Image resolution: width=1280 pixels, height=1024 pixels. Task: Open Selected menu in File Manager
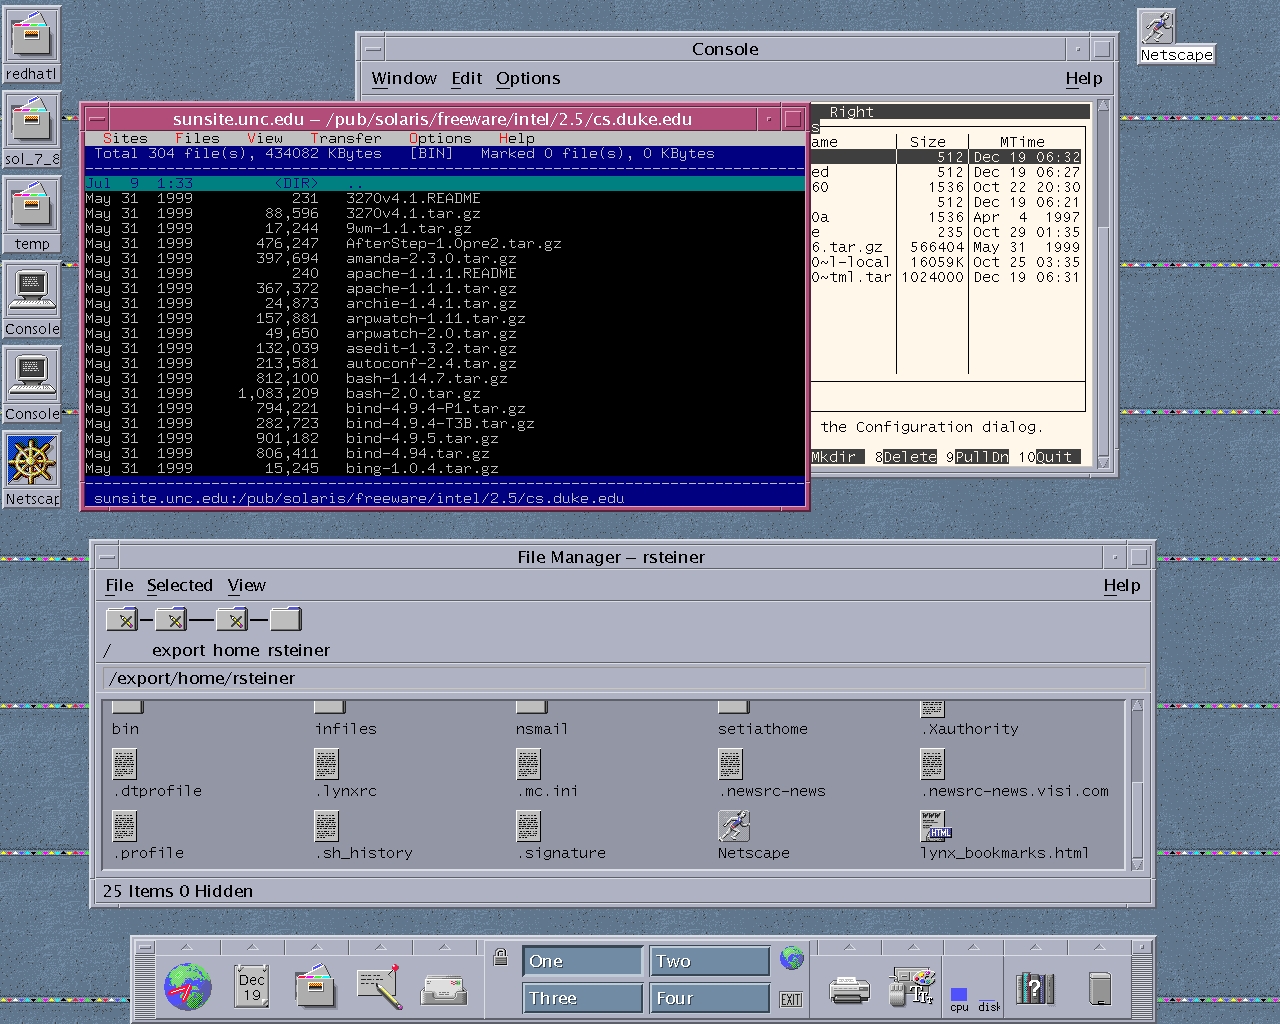pyautogui.click(x=180, y=585)
